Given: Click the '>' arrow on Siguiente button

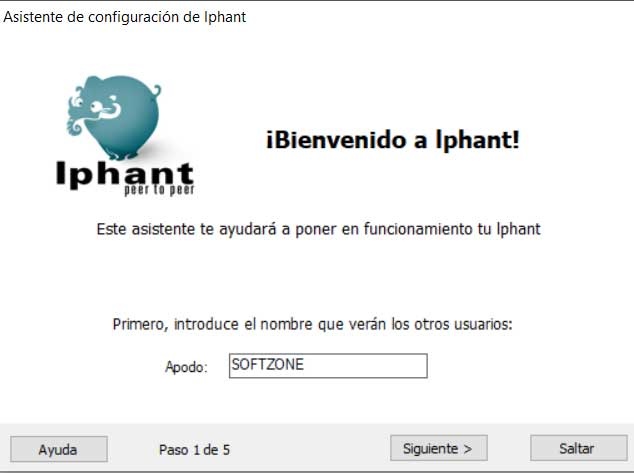Looking at the screenshot, I should pyautogui.click(x=467, y=449).
